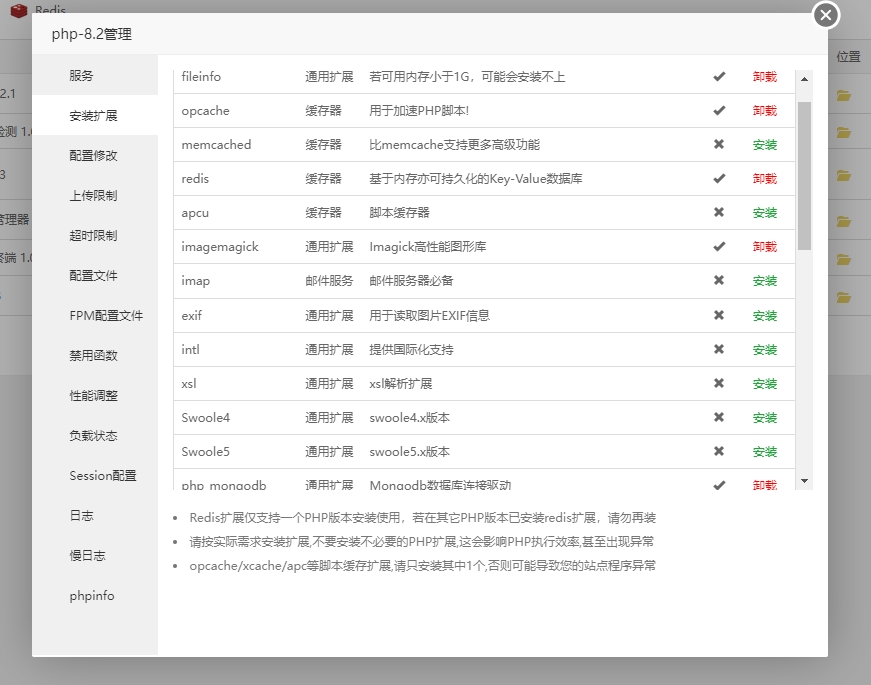Open the 服务 tab
Screen dimensions: 871x685
tap(95, 75)
